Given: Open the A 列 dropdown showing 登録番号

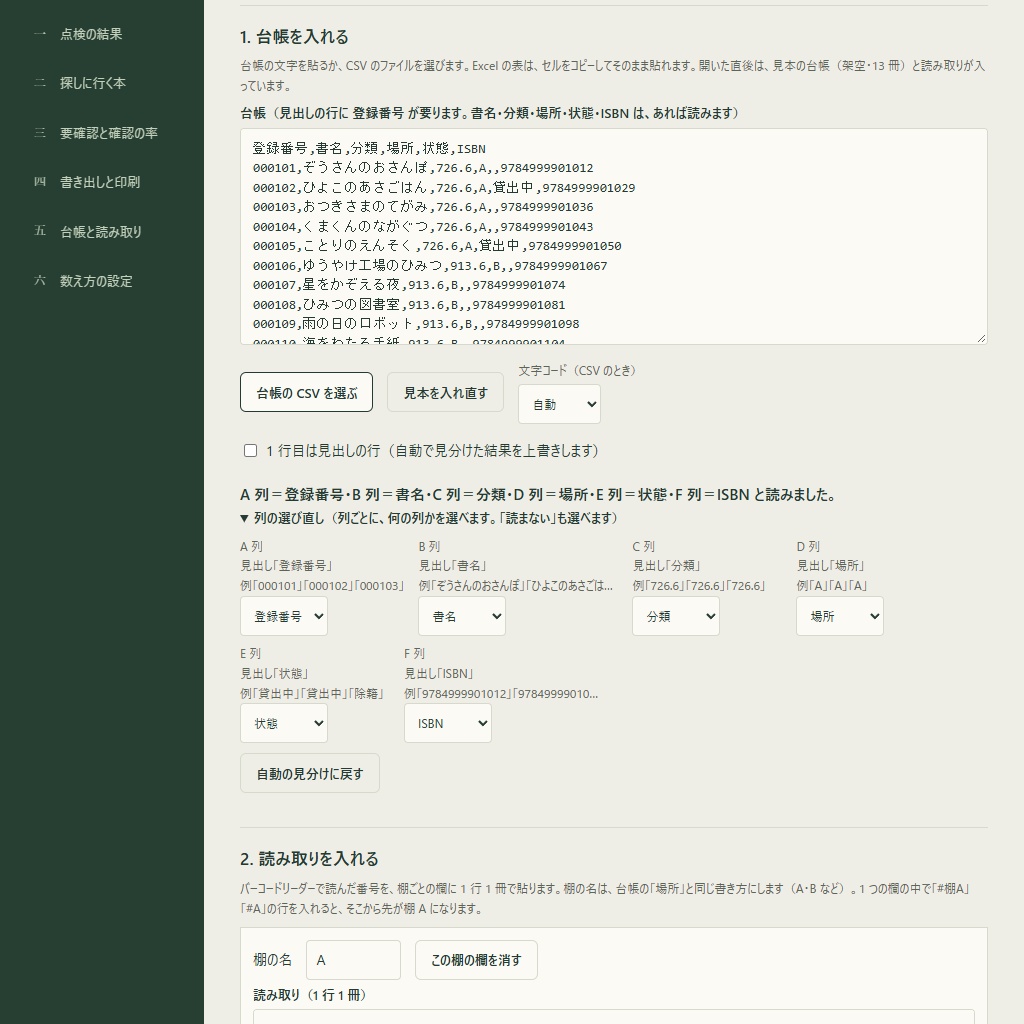Looking at the screenshot, I should pos(284,616).
